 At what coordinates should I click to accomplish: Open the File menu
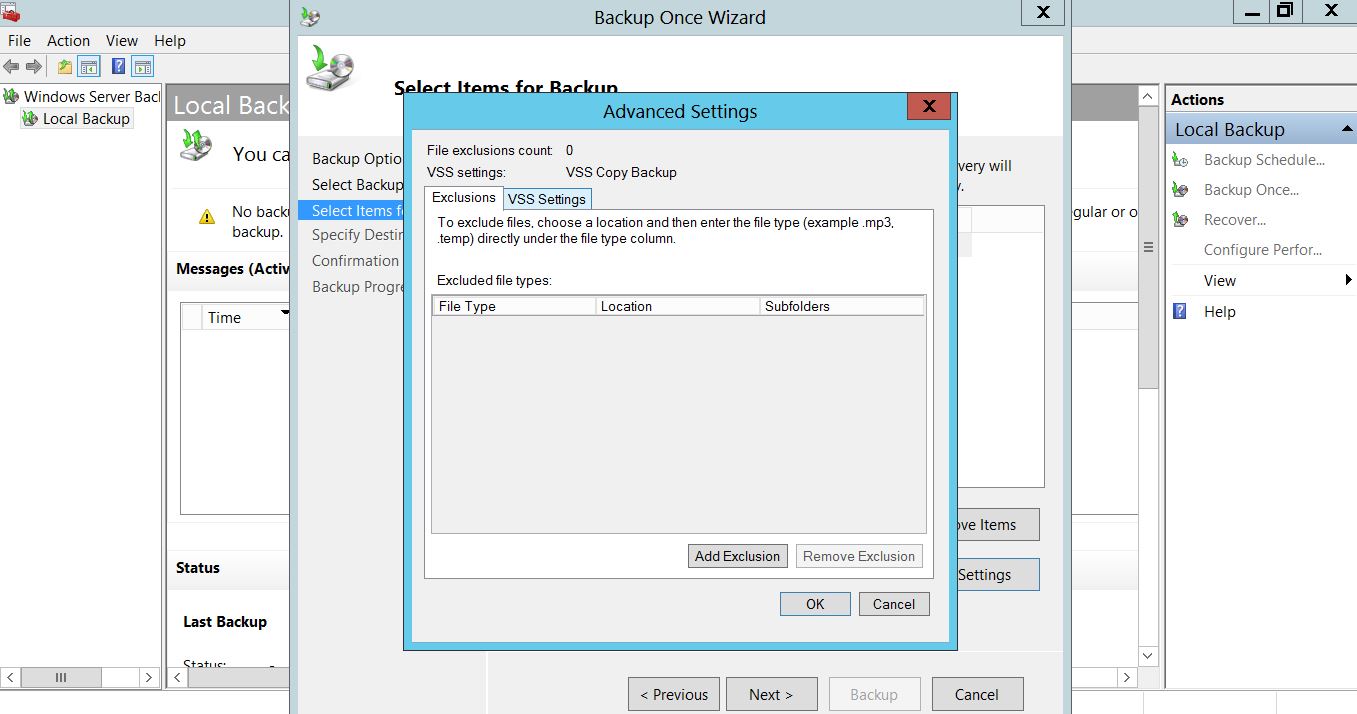click(19, 41)
